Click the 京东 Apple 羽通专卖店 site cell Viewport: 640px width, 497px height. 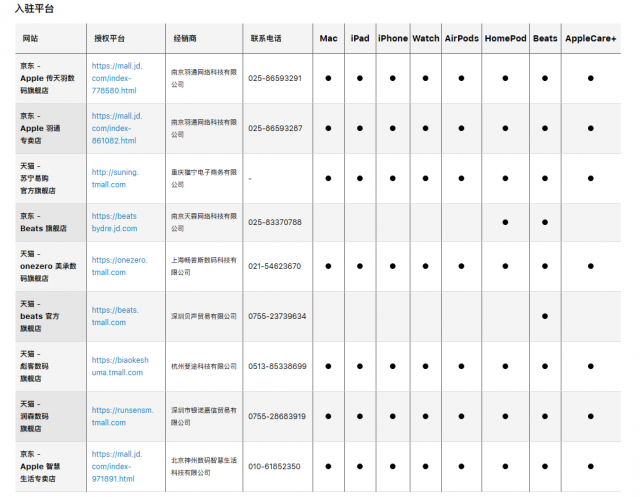(51, 128)
